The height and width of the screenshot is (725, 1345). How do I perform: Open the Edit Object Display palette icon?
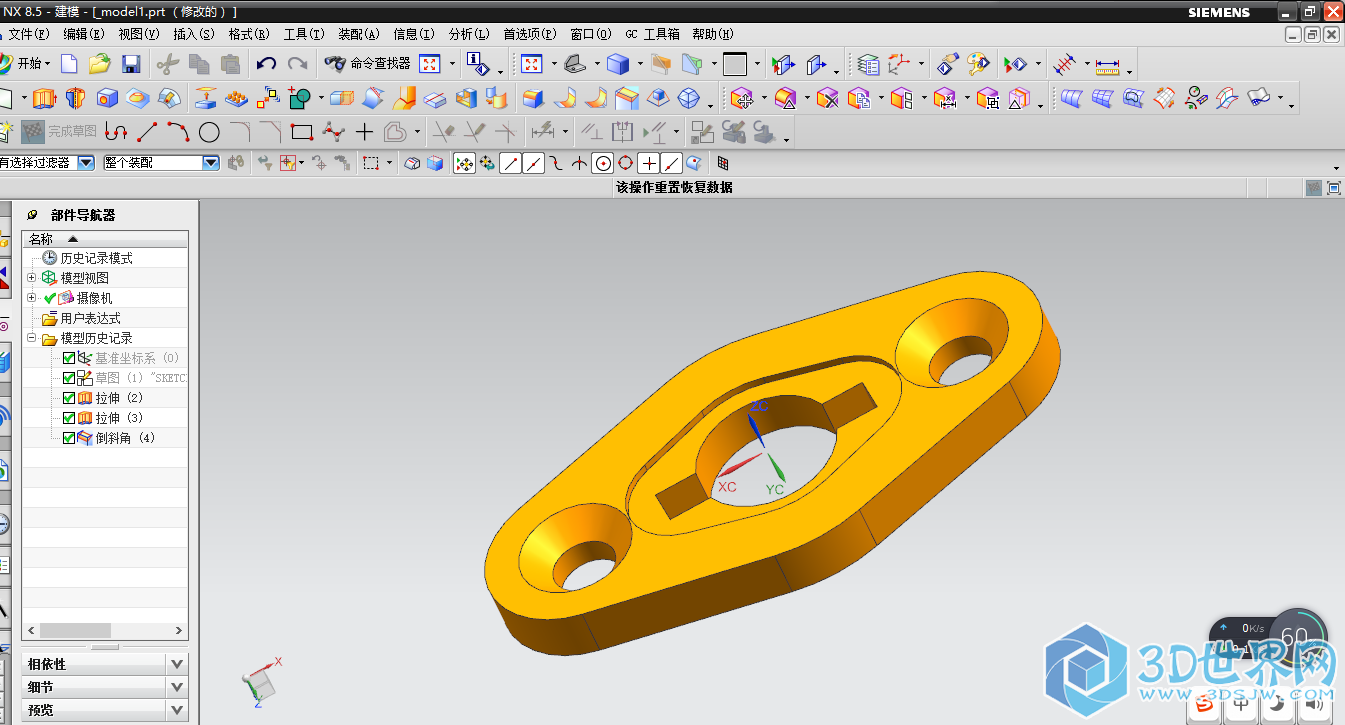coord(977,64)
